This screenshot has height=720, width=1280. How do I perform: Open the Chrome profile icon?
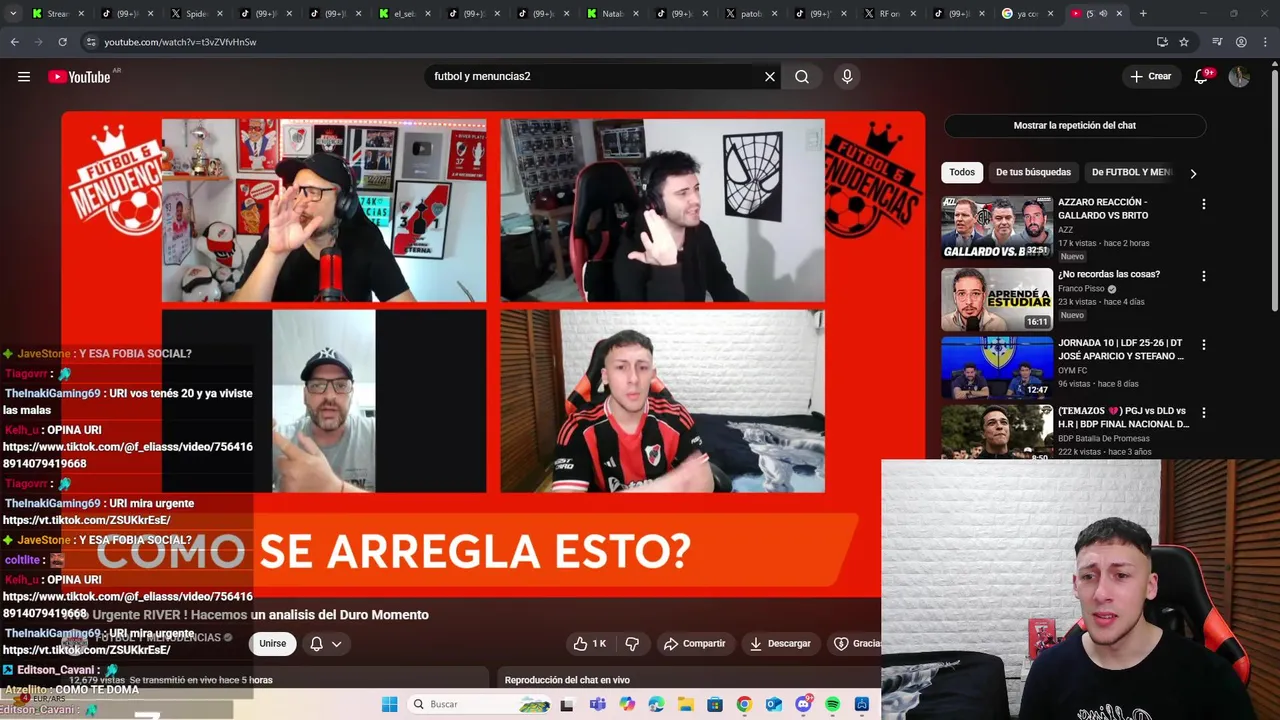point(1241,42)
